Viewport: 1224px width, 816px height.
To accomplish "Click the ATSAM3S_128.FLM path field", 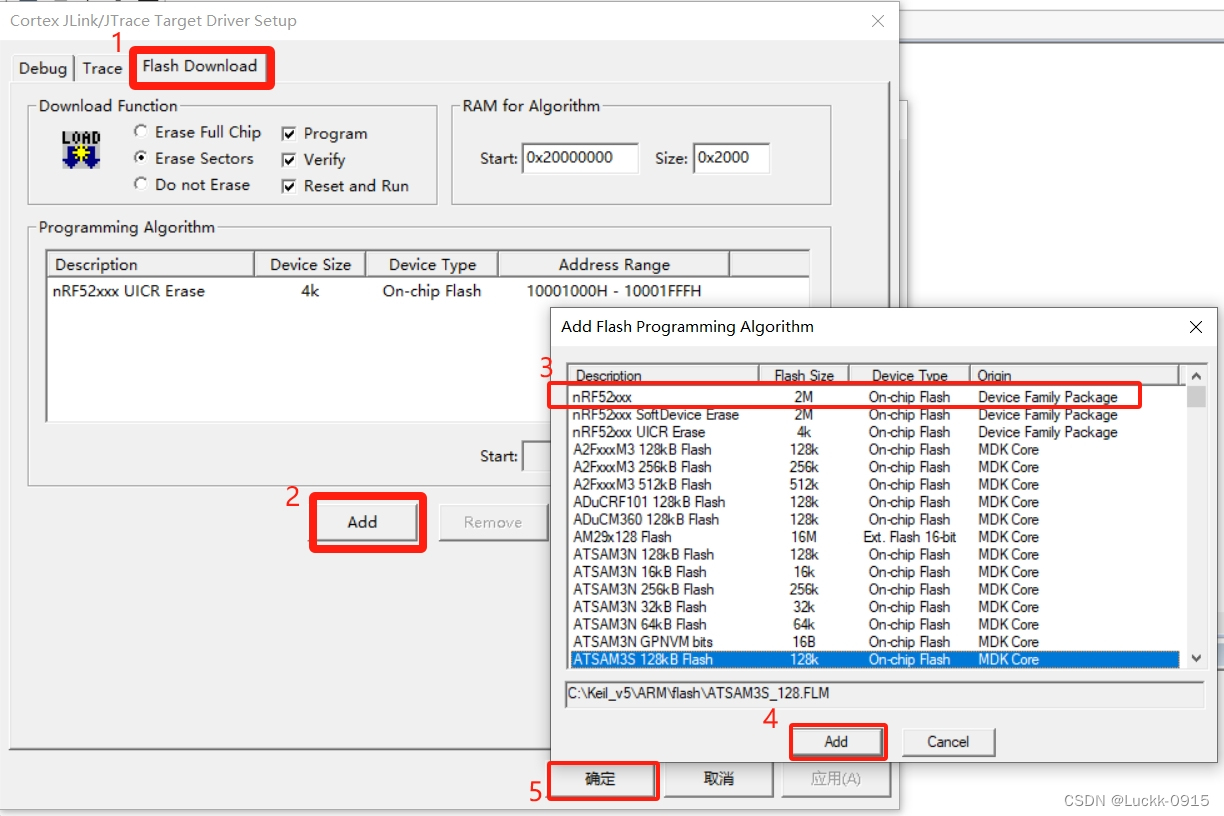I will (885, 693).
